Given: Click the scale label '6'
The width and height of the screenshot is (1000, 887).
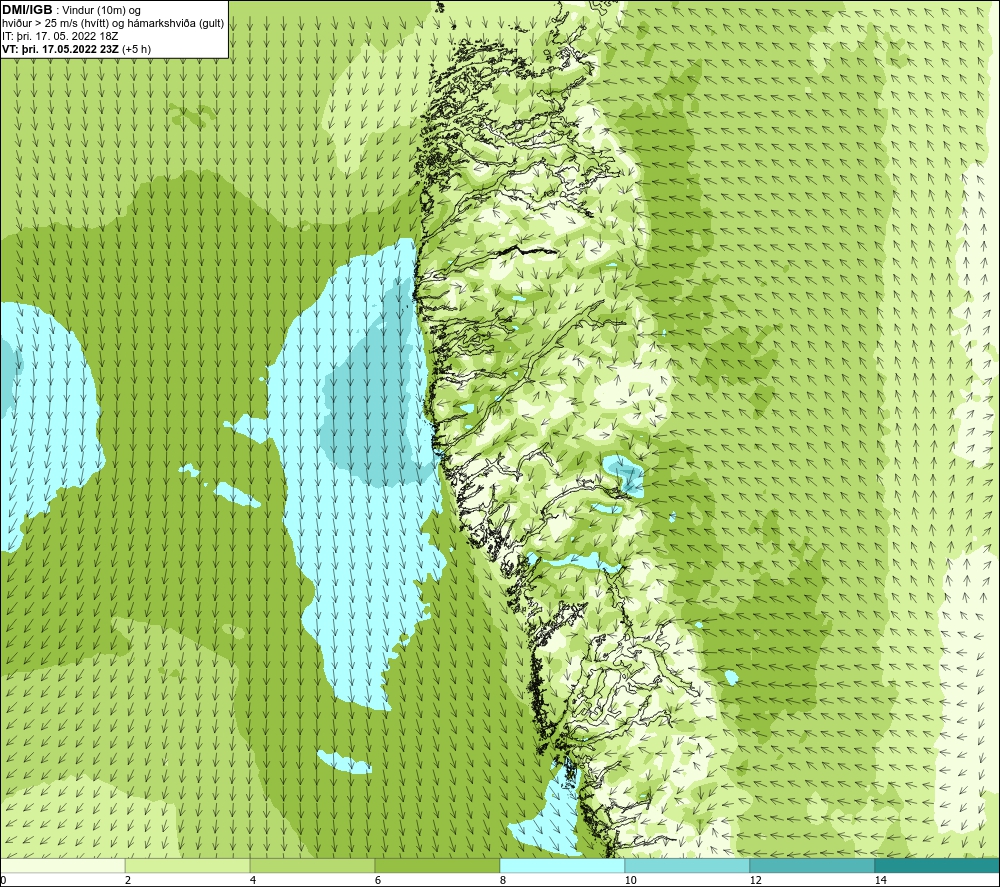Looking at the screenshot, I should tap(378, 880).
